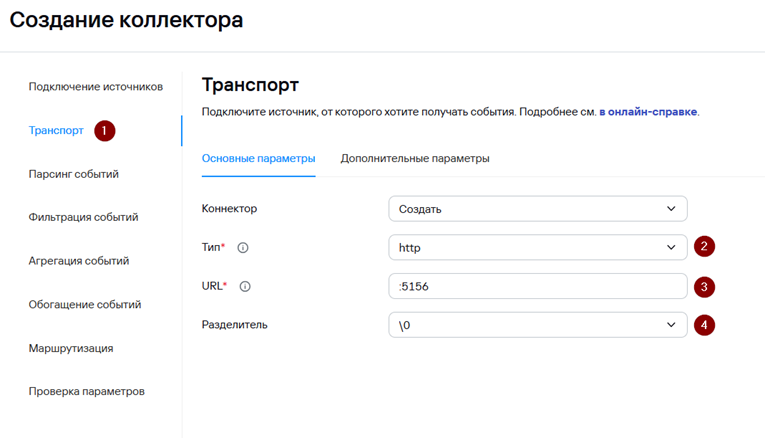Viewport: 765px width, 438px height.
Task: Go to Обогащение событий step
Action: click(x=84, y=305)
